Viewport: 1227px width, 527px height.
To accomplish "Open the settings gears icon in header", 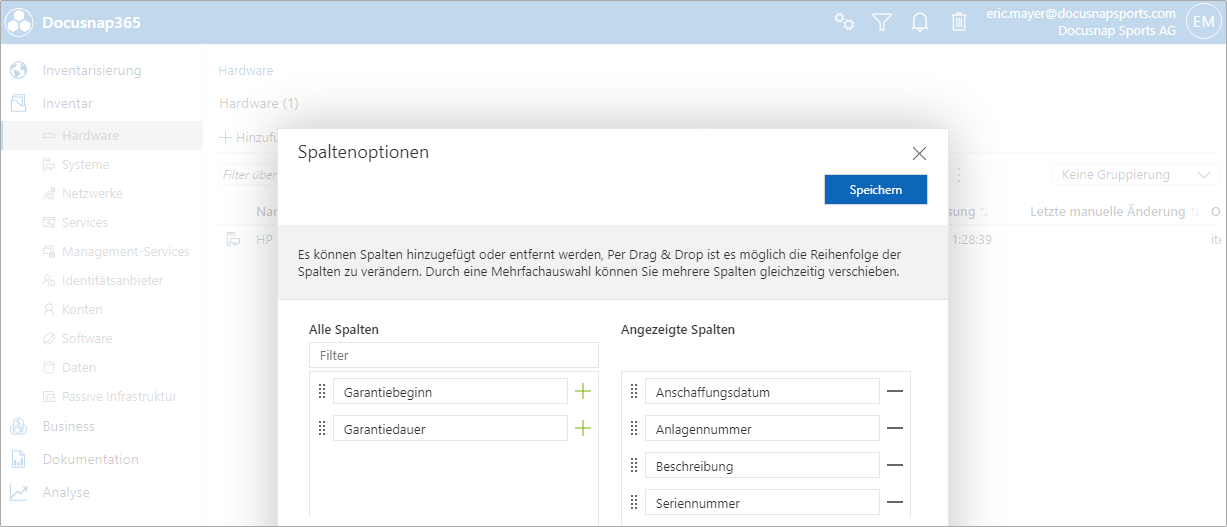I will click(x=844, y=22).
